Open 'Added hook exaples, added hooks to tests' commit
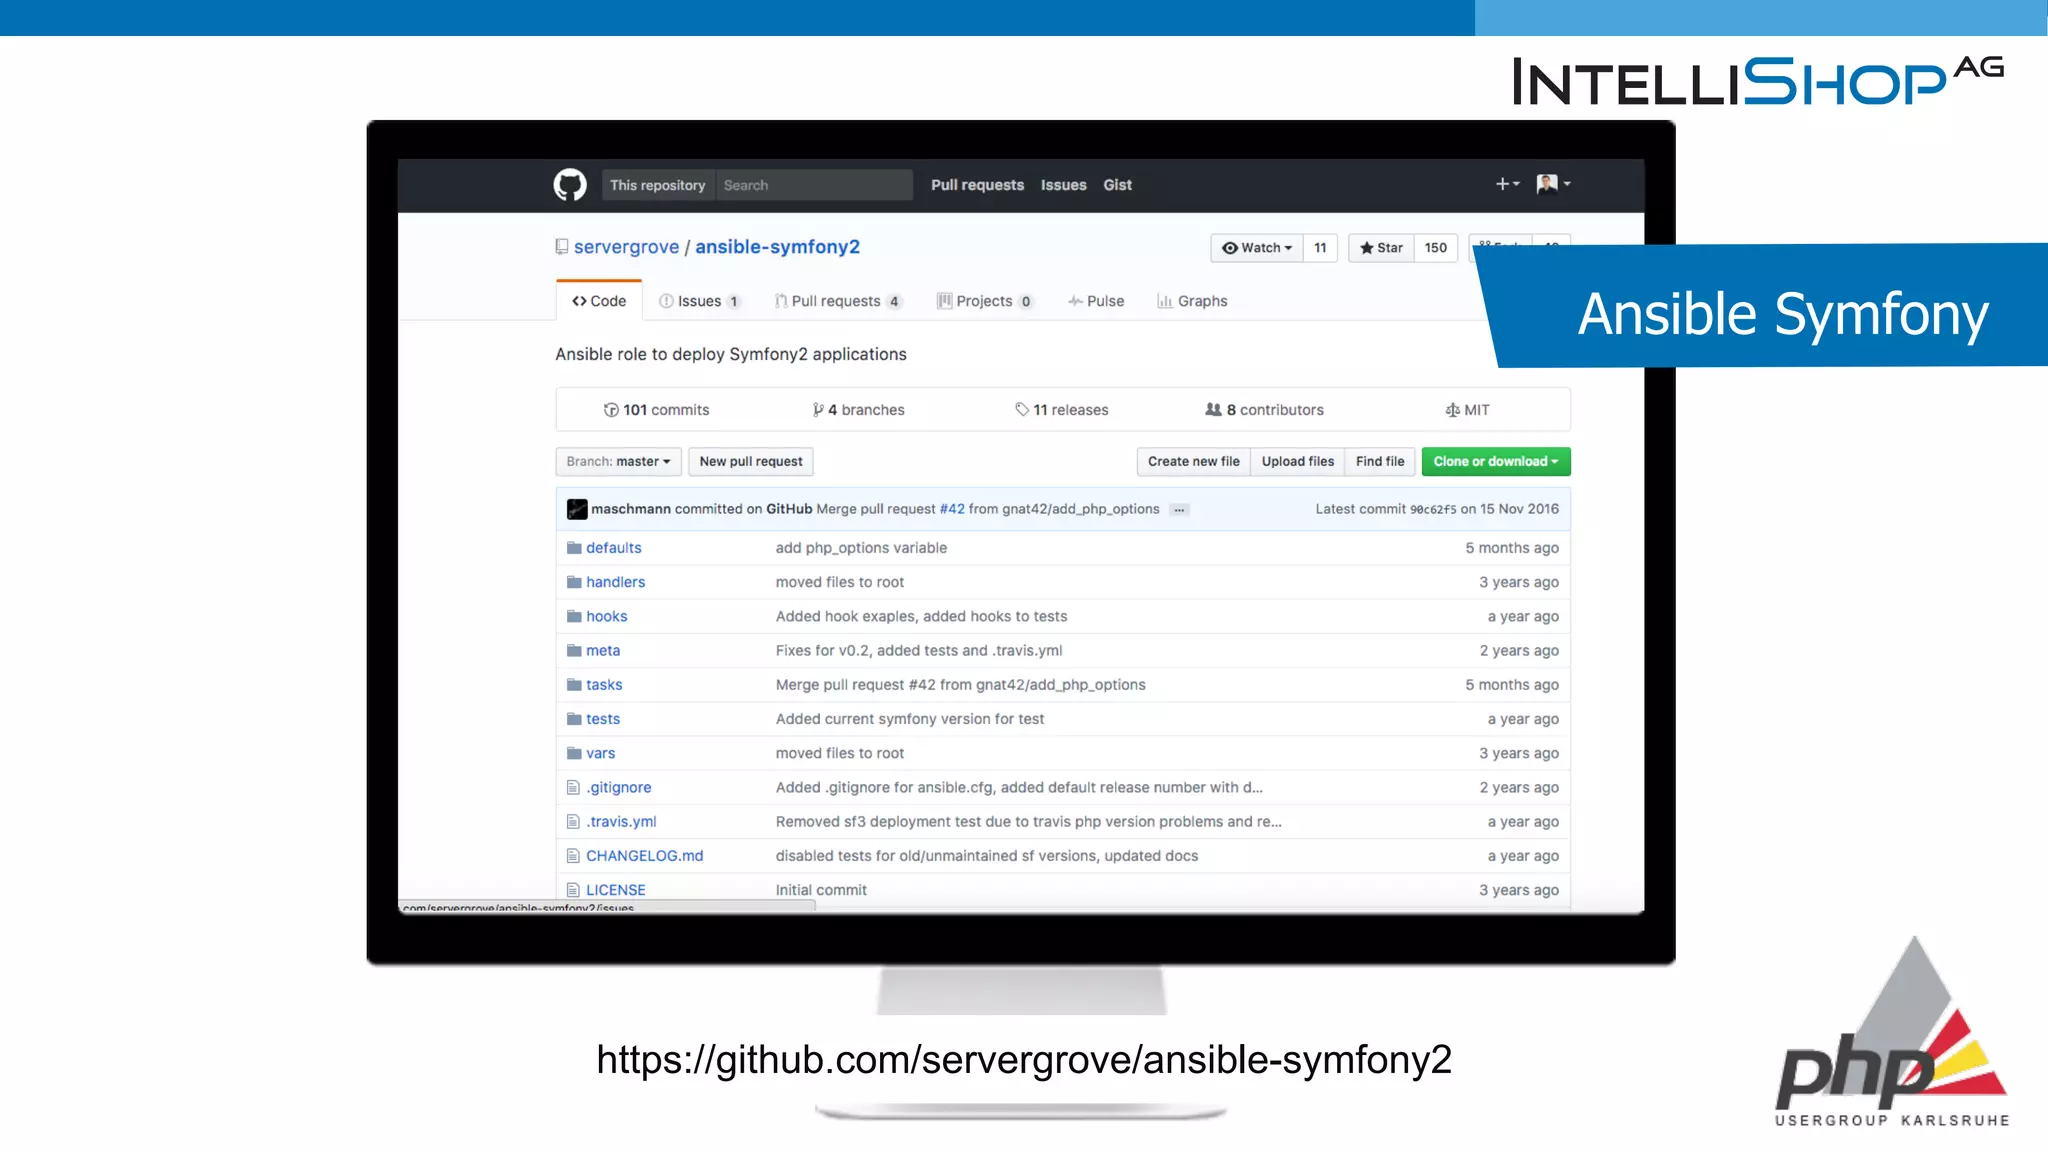Viewport: 2048px width, 1152px height. point(922,616)
